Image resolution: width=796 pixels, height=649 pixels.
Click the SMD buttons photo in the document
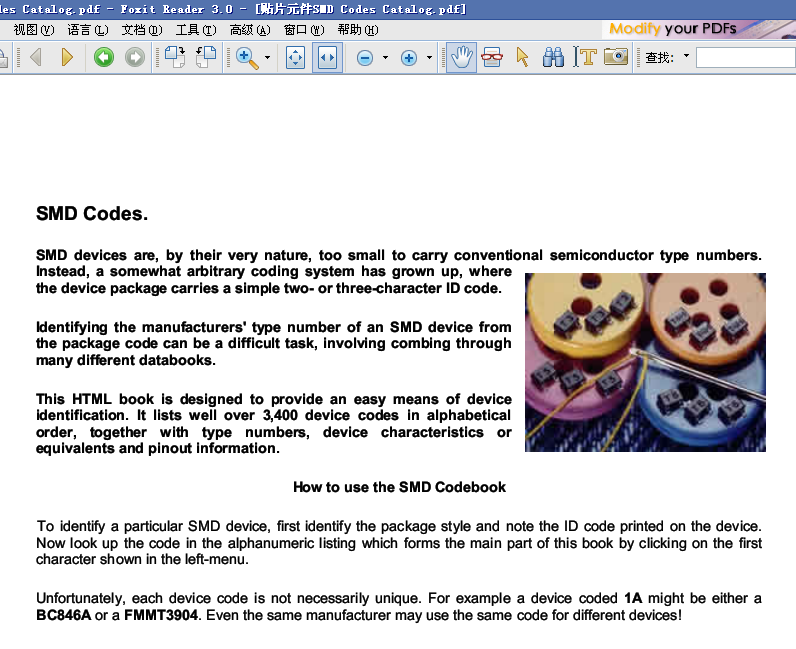[645, 362]
